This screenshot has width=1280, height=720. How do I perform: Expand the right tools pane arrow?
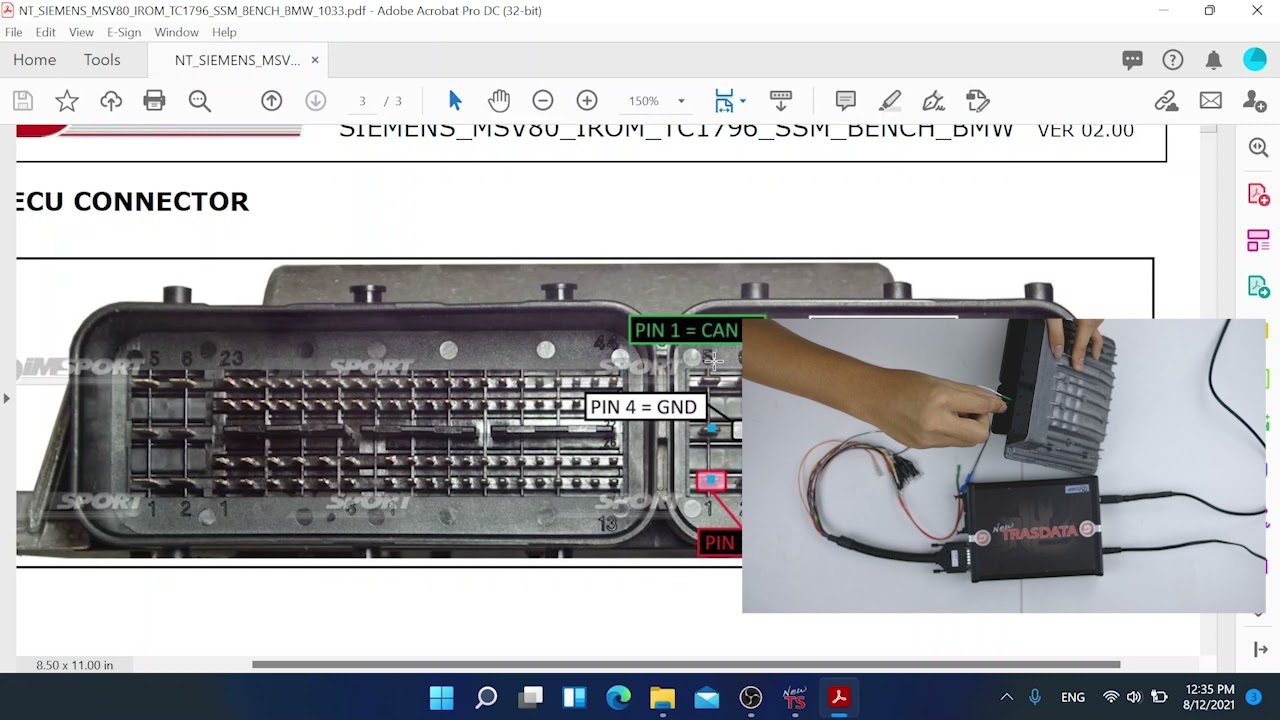click(x=1260, y=649)
